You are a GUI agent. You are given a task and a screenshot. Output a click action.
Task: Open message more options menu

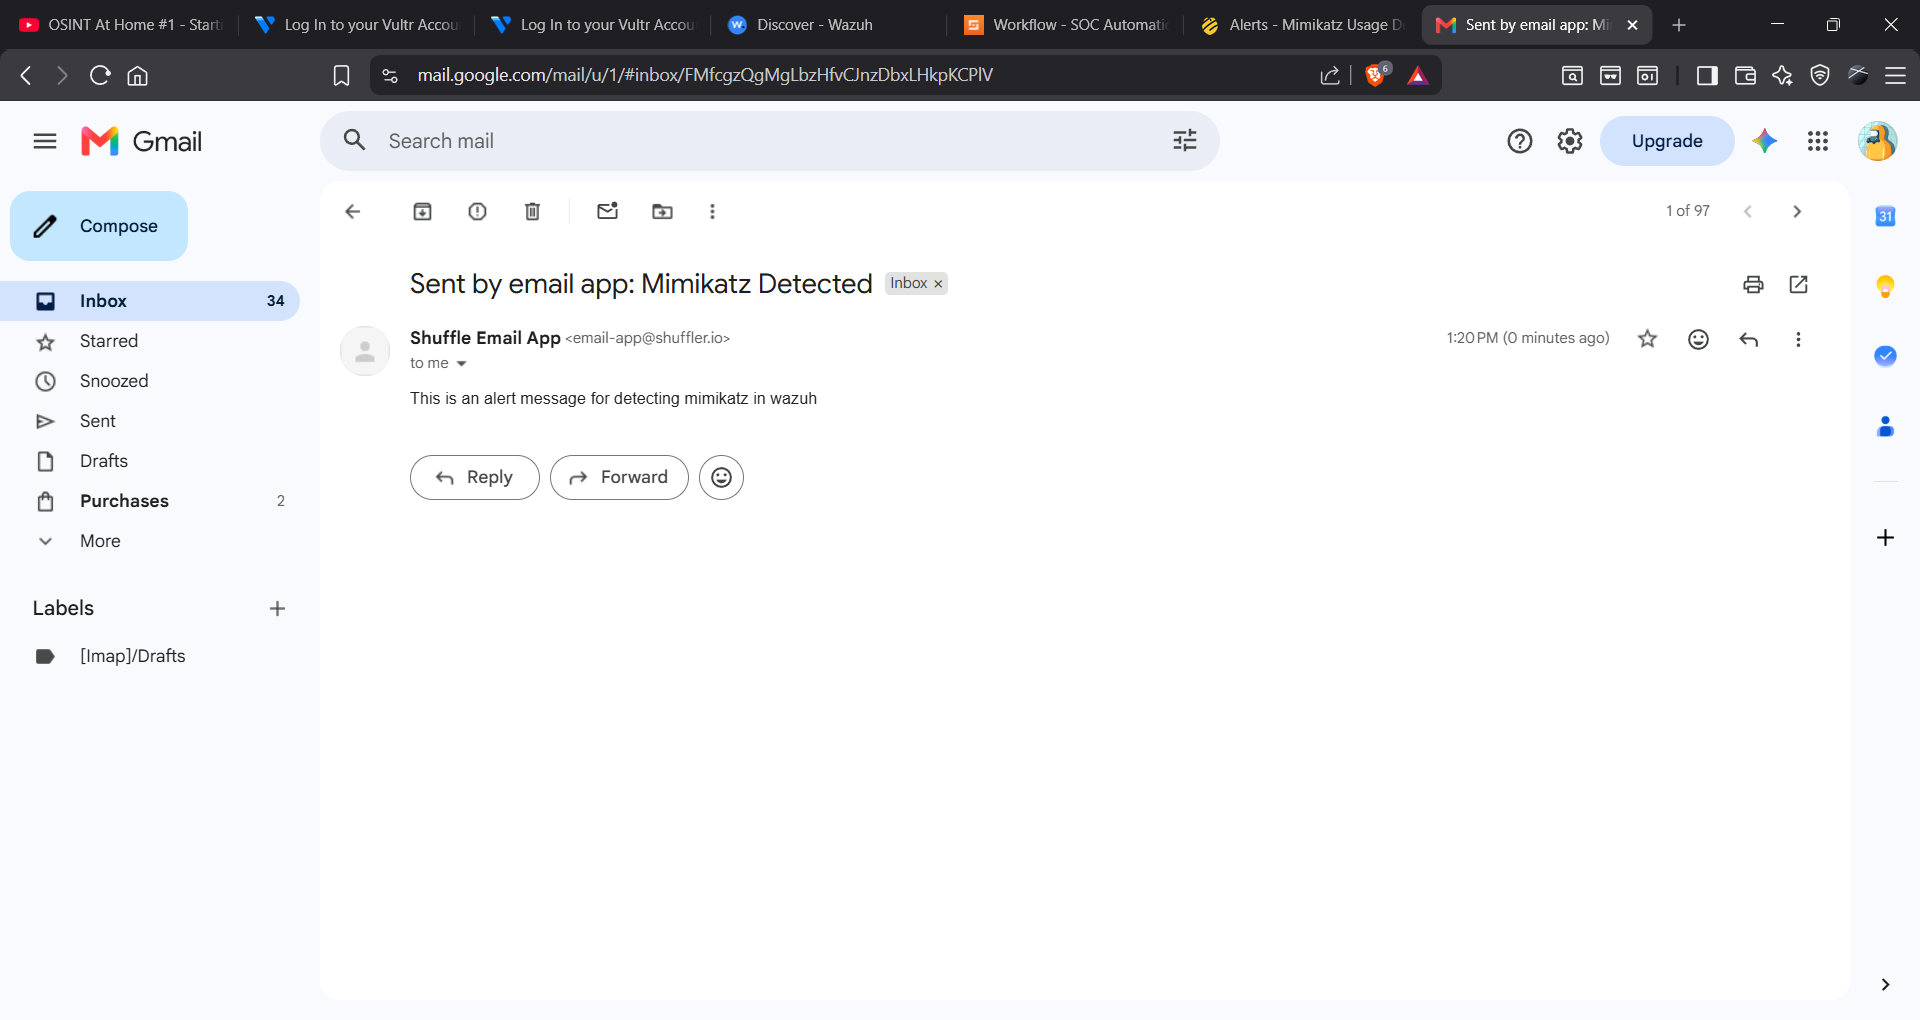pyautogui.click(x=1798, y=339)
